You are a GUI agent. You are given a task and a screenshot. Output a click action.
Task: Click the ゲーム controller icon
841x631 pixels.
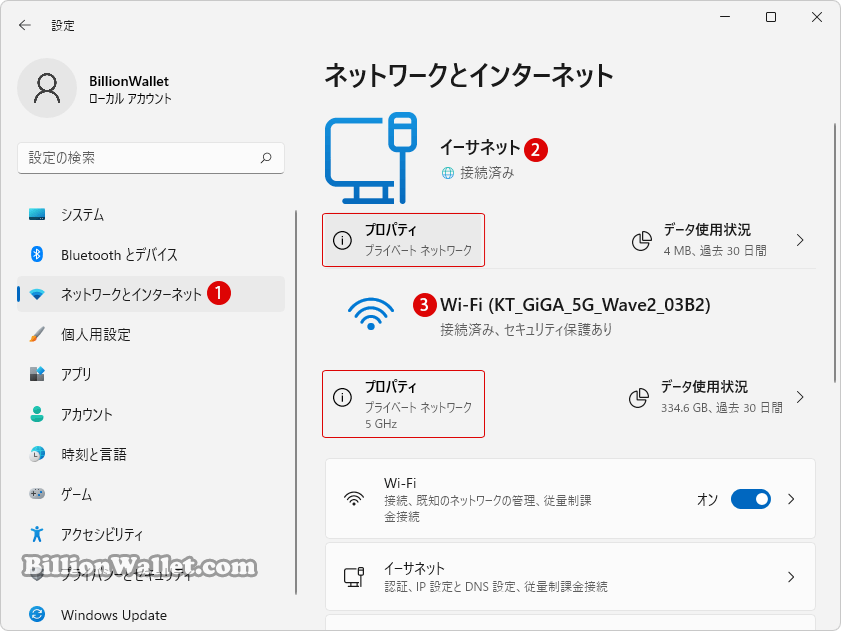37,494
